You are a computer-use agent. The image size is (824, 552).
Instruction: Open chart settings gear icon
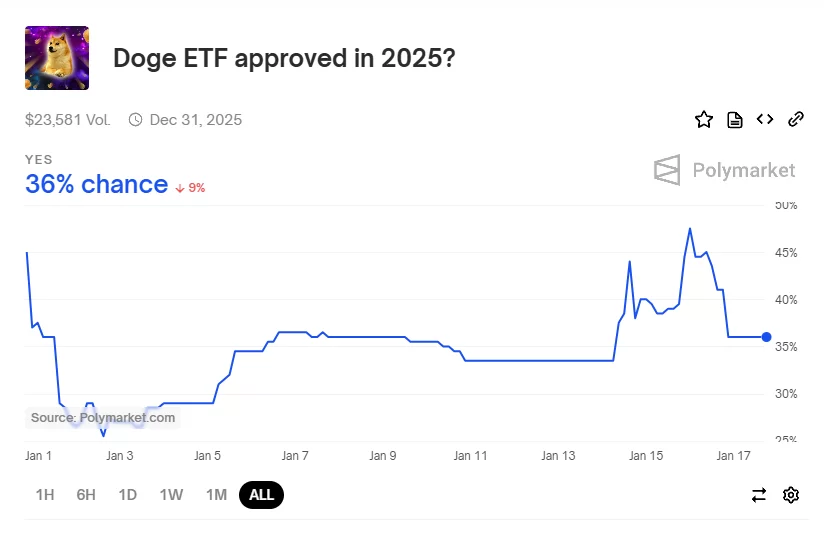pyautogui.click(x=791, y=495)
